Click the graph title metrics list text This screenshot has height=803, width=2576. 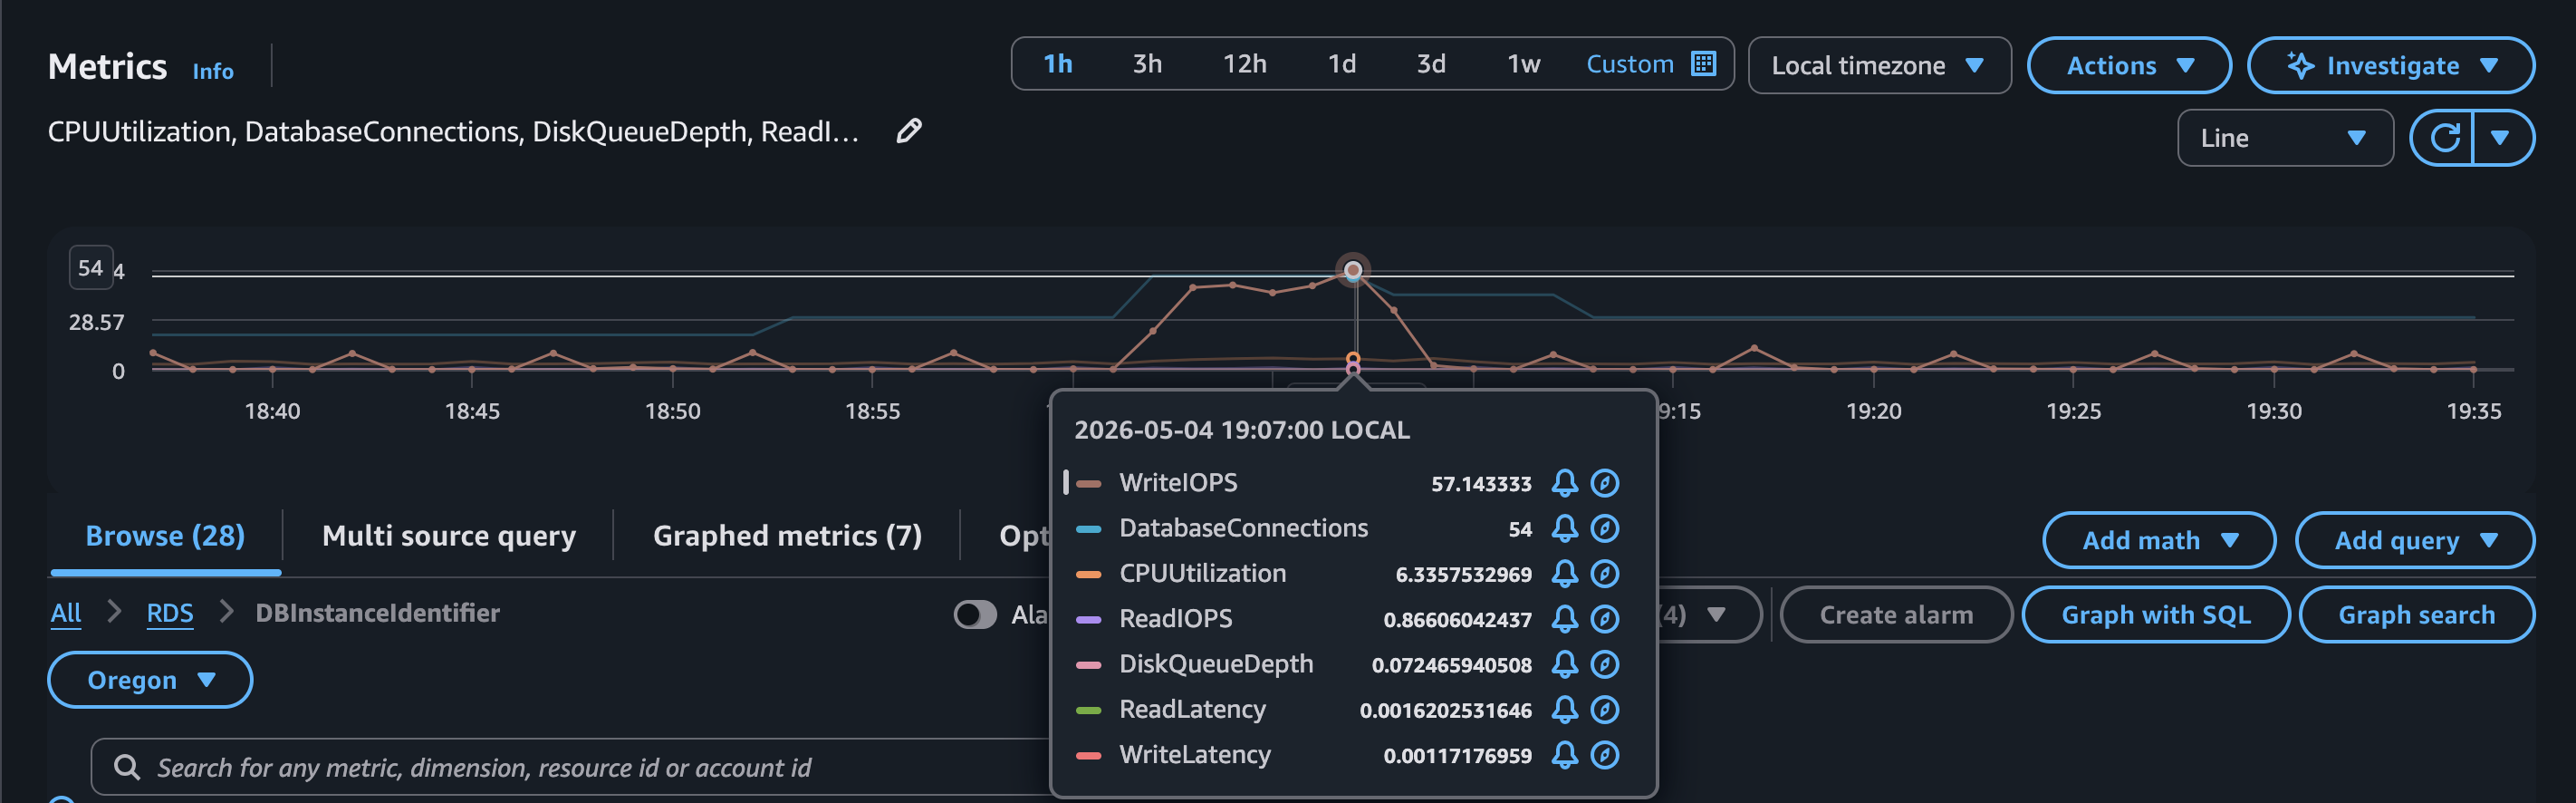pyautogui.click(x=453, y=131)
